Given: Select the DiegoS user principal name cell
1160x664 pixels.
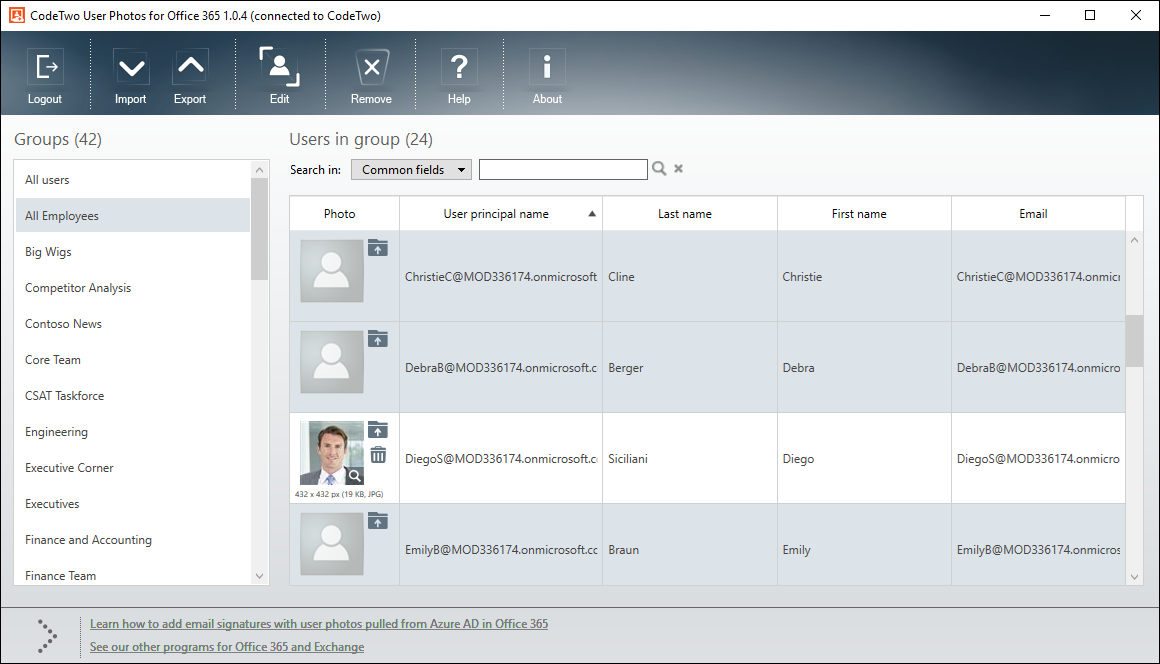Looking at the screenshot, I should [501, 458].
